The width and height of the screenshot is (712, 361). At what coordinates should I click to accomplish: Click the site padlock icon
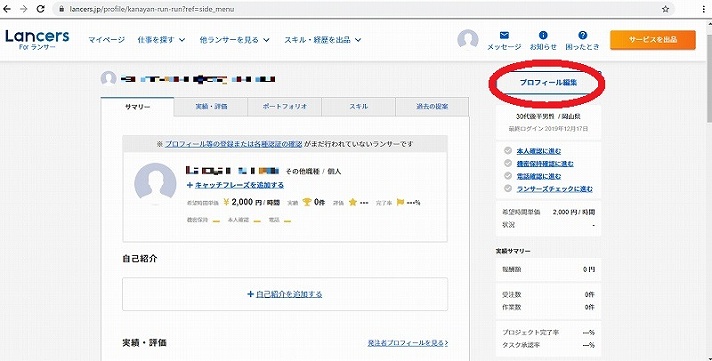click(62, 9)
